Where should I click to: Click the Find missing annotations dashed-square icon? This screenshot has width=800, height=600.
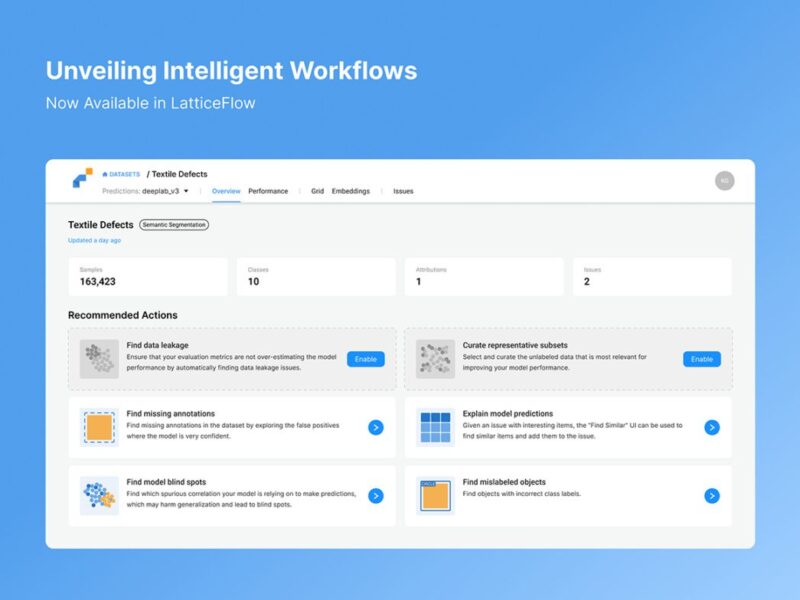[97, 424]
